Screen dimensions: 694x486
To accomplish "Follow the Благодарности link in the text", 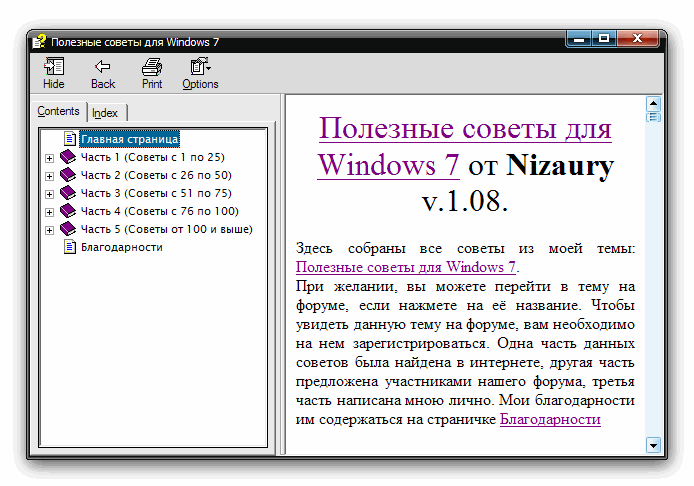I will 550,420.
